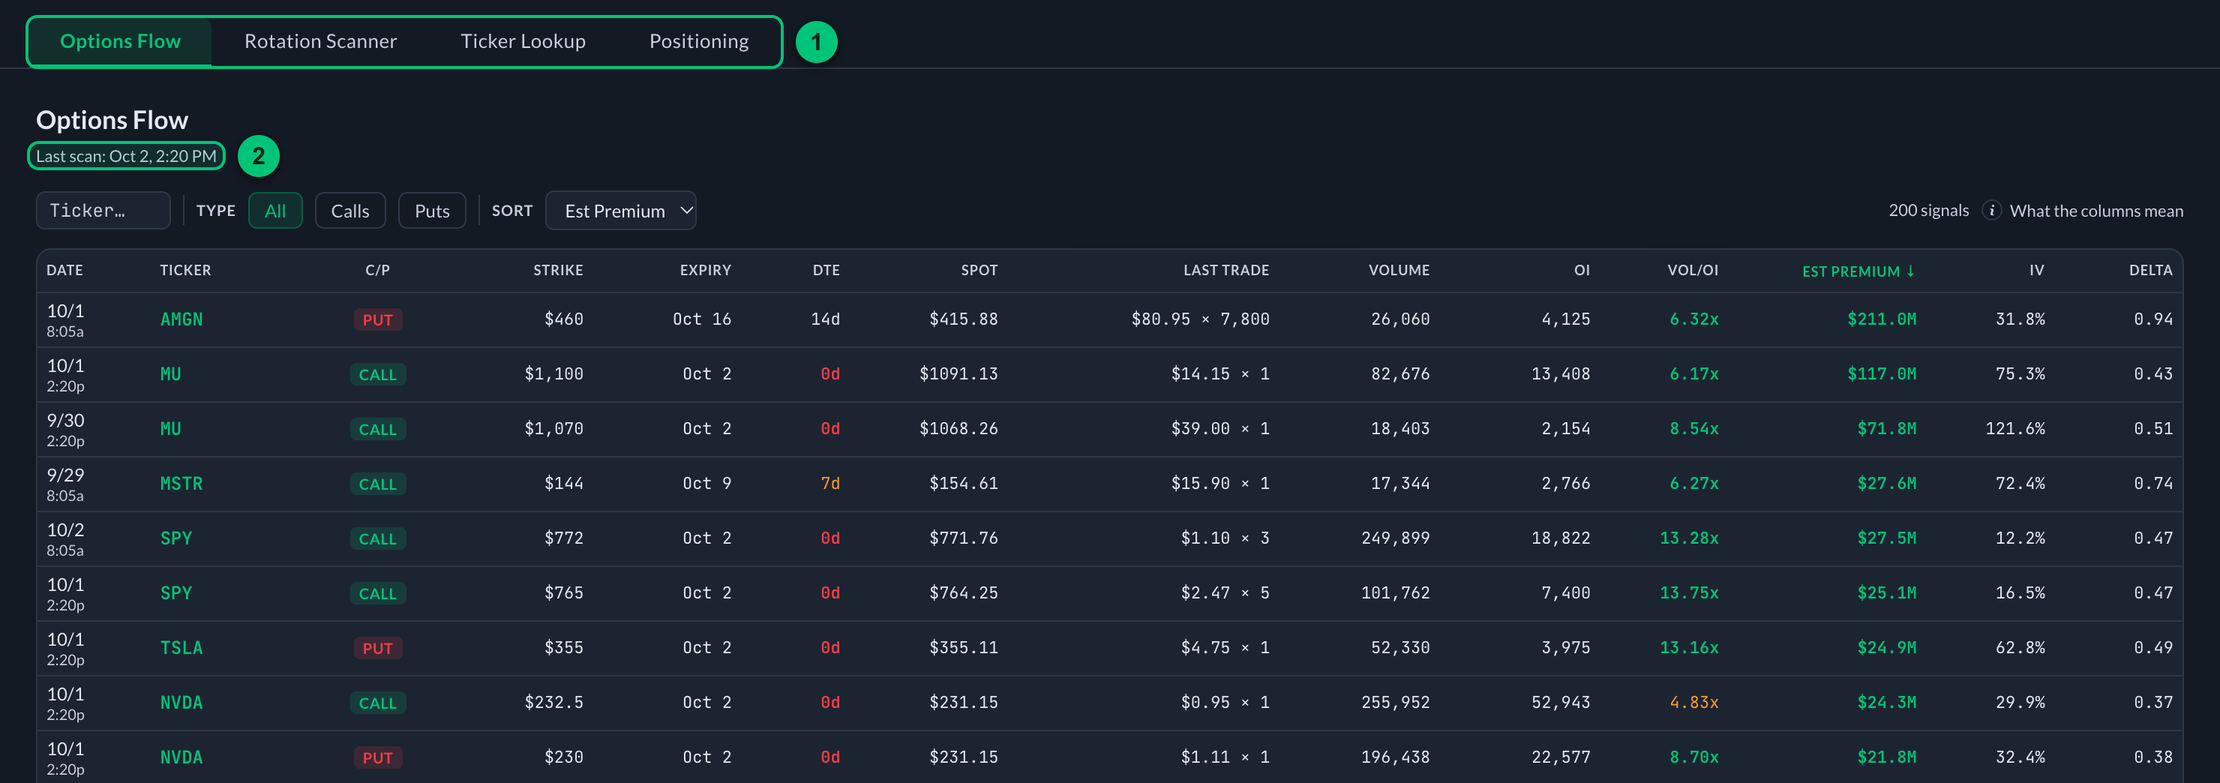Go to the Ticker Lookup tab
This screenshot has width=2220, height=783.
point(523,41)
